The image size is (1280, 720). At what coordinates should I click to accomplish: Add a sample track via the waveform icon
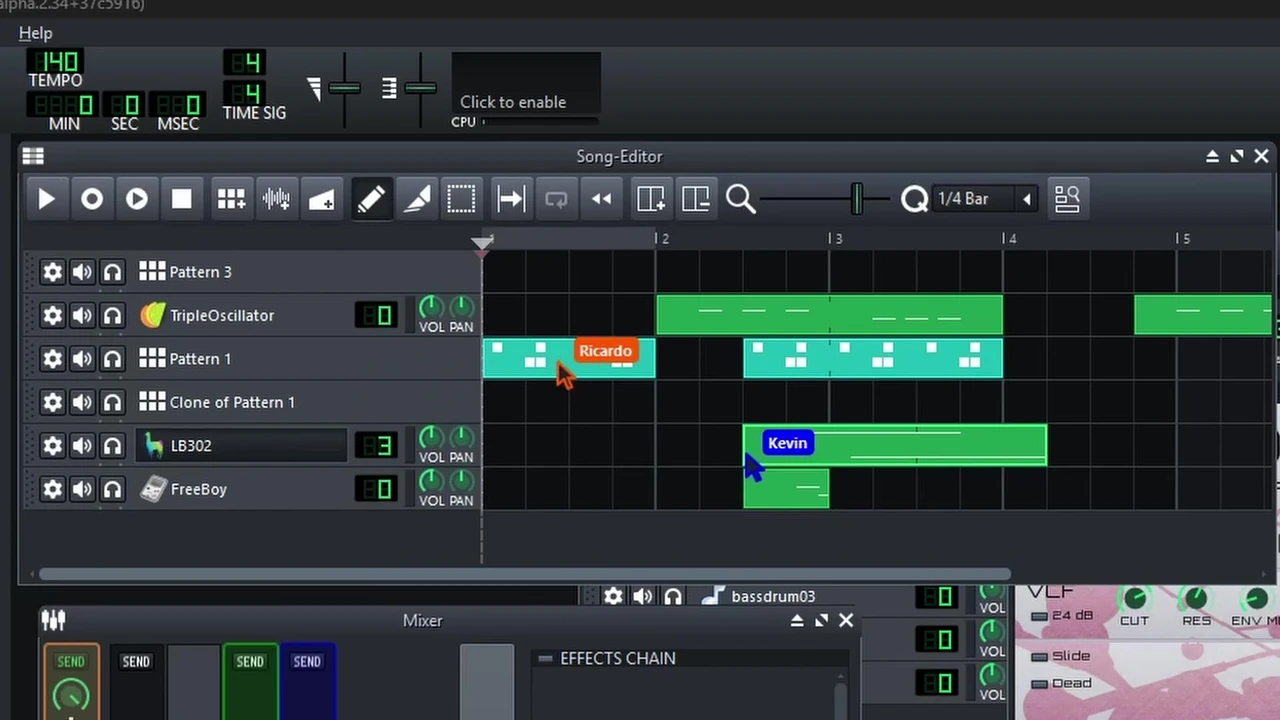[x=276, y=199]
